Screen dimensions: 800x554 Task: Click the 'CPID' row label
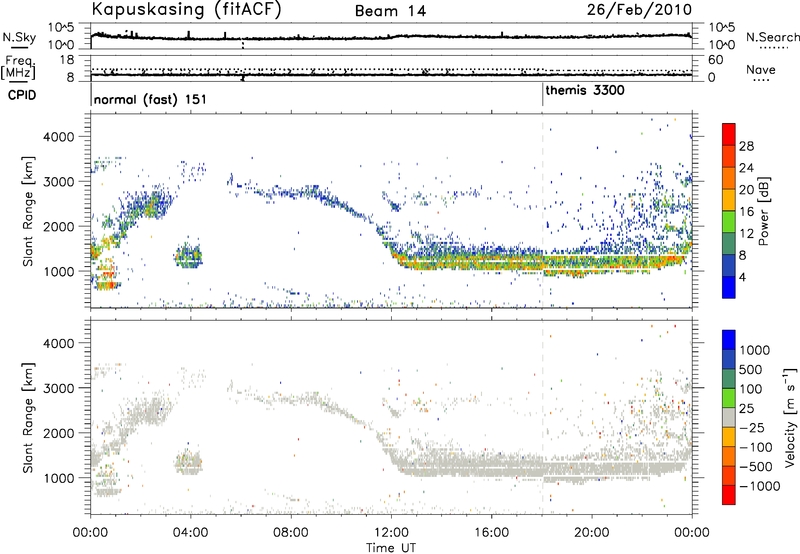[22, 95]
